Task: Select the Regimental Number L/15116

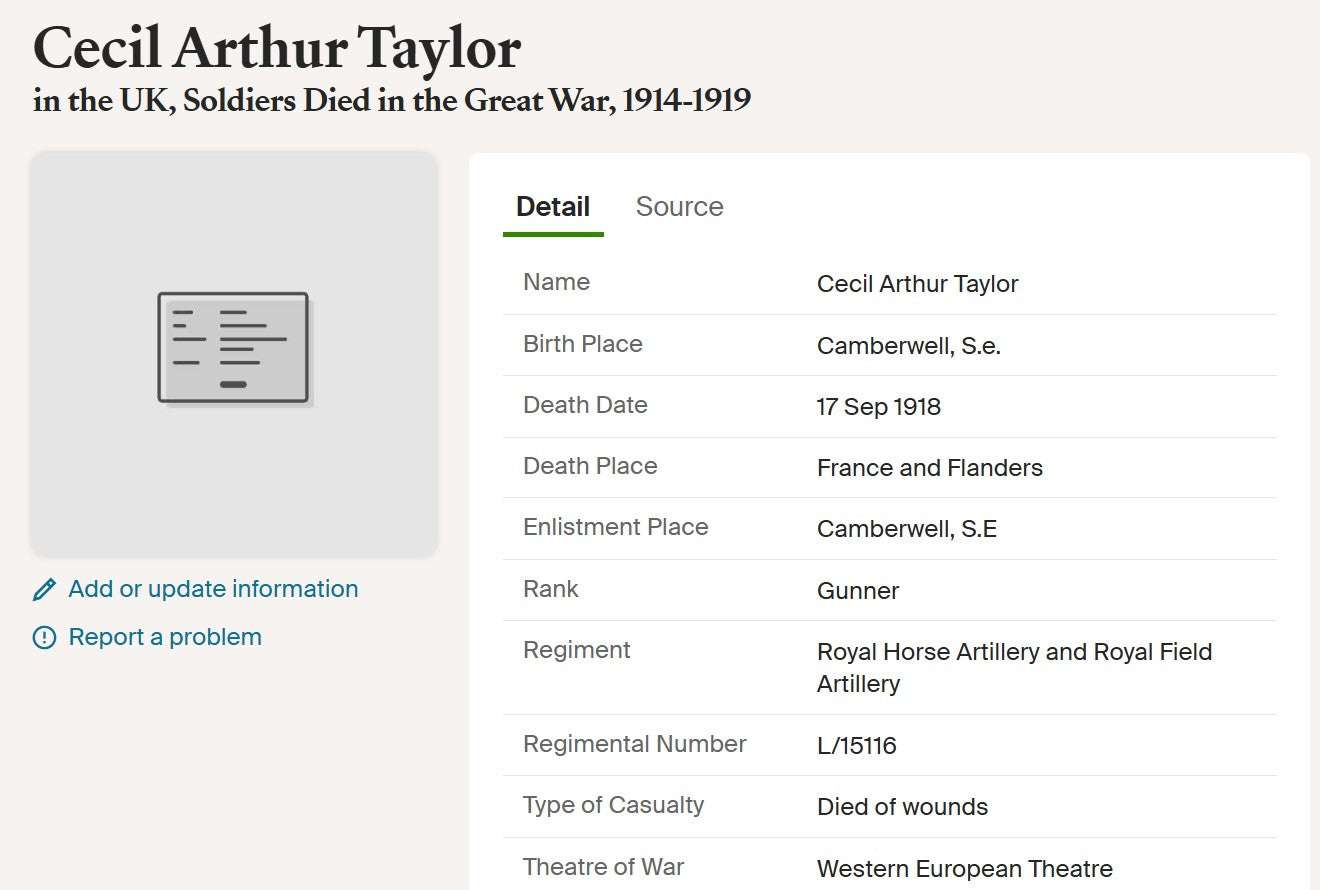Action: [857, 746]
